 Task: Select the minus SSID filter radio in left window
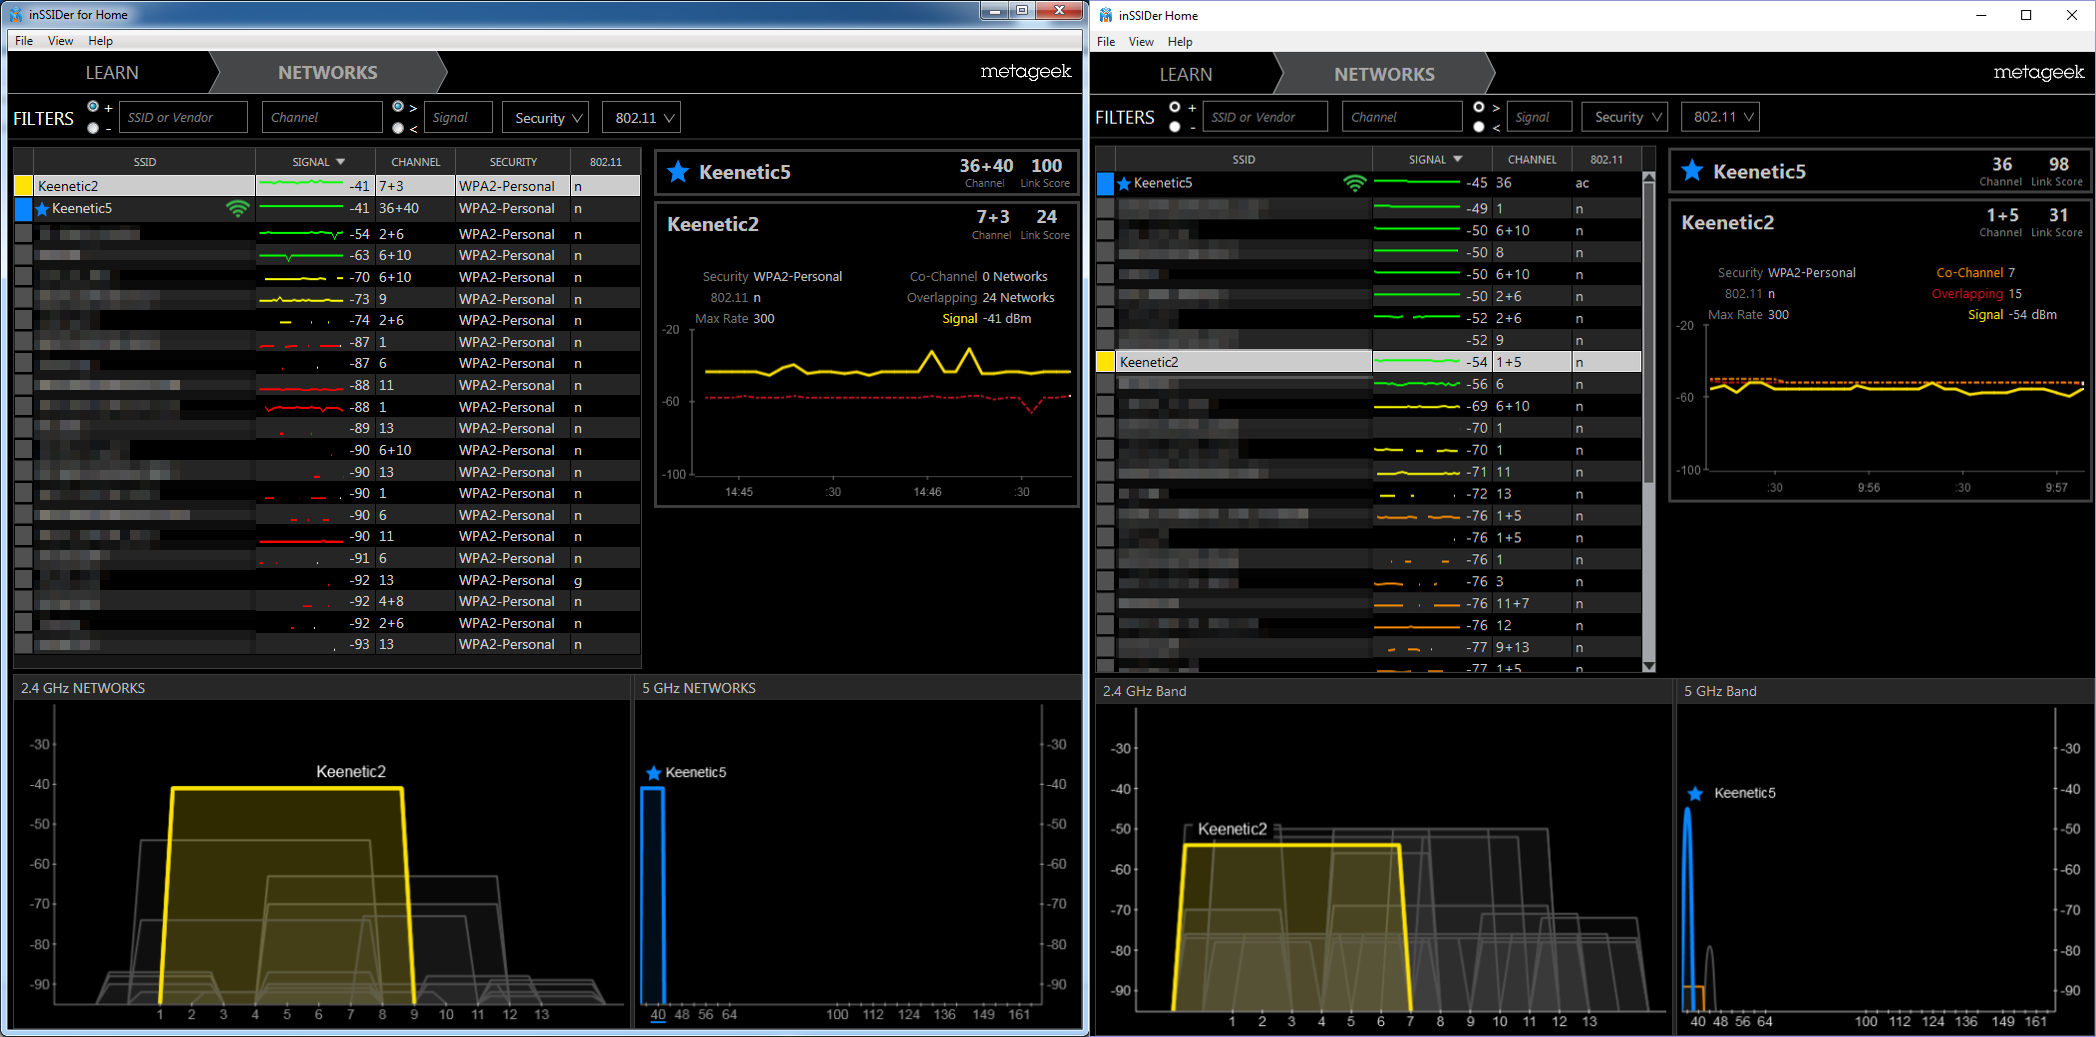pyautogui.click(x=93, y=128)
